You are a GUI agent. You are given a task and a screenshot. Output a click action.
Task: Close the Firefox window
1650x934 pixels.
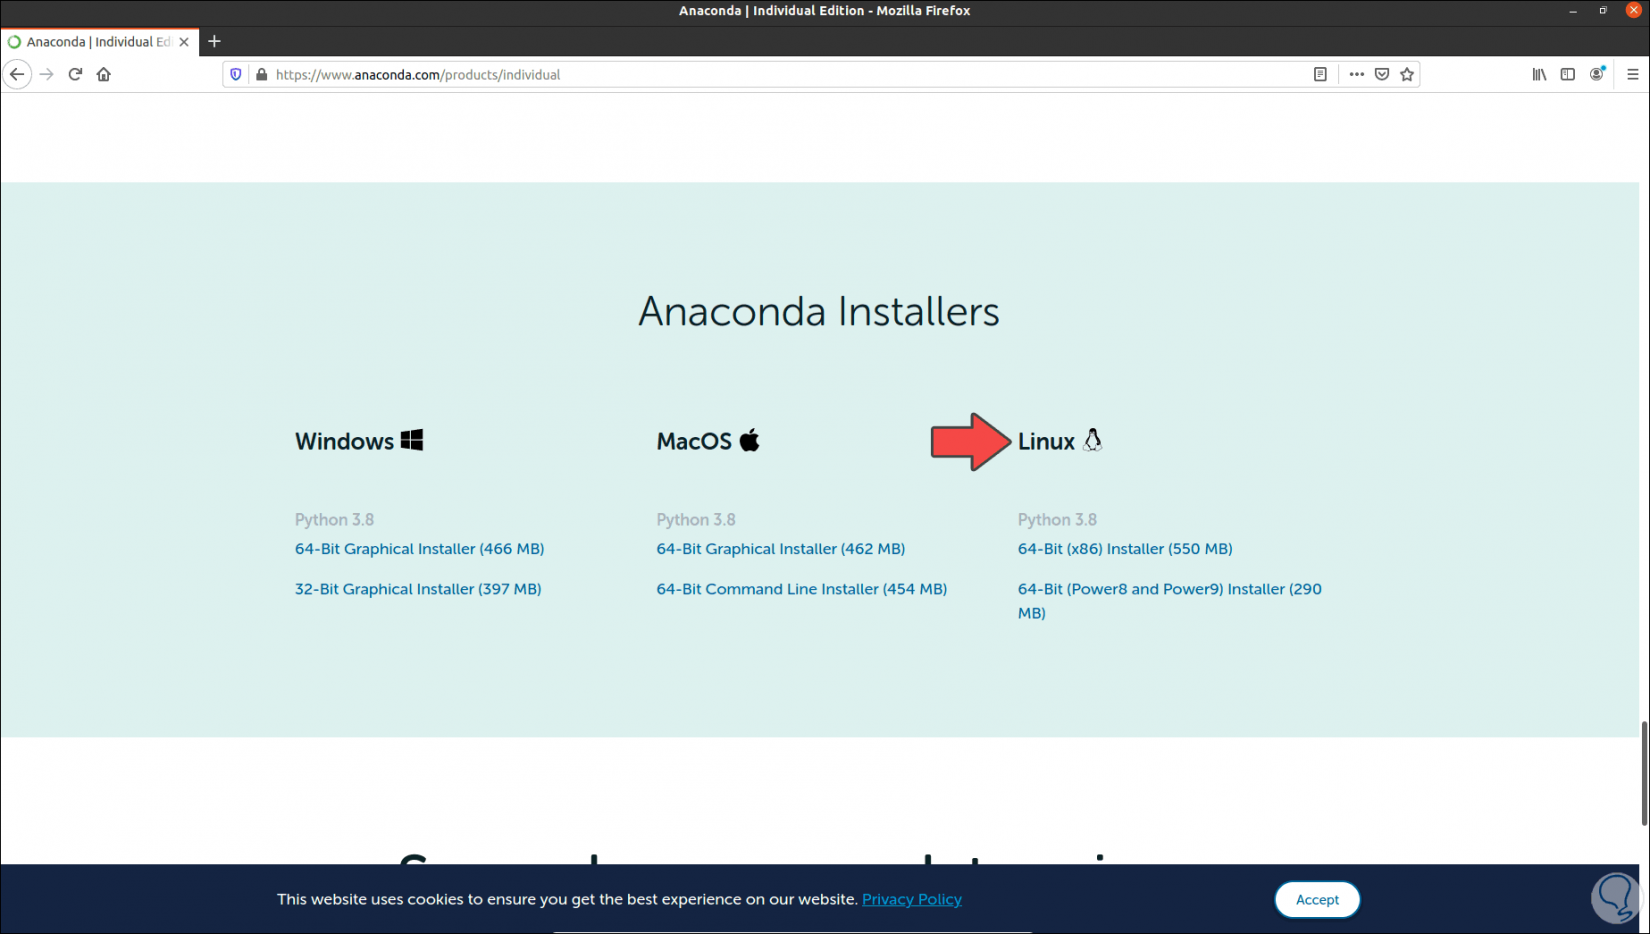coord(1633,11)
